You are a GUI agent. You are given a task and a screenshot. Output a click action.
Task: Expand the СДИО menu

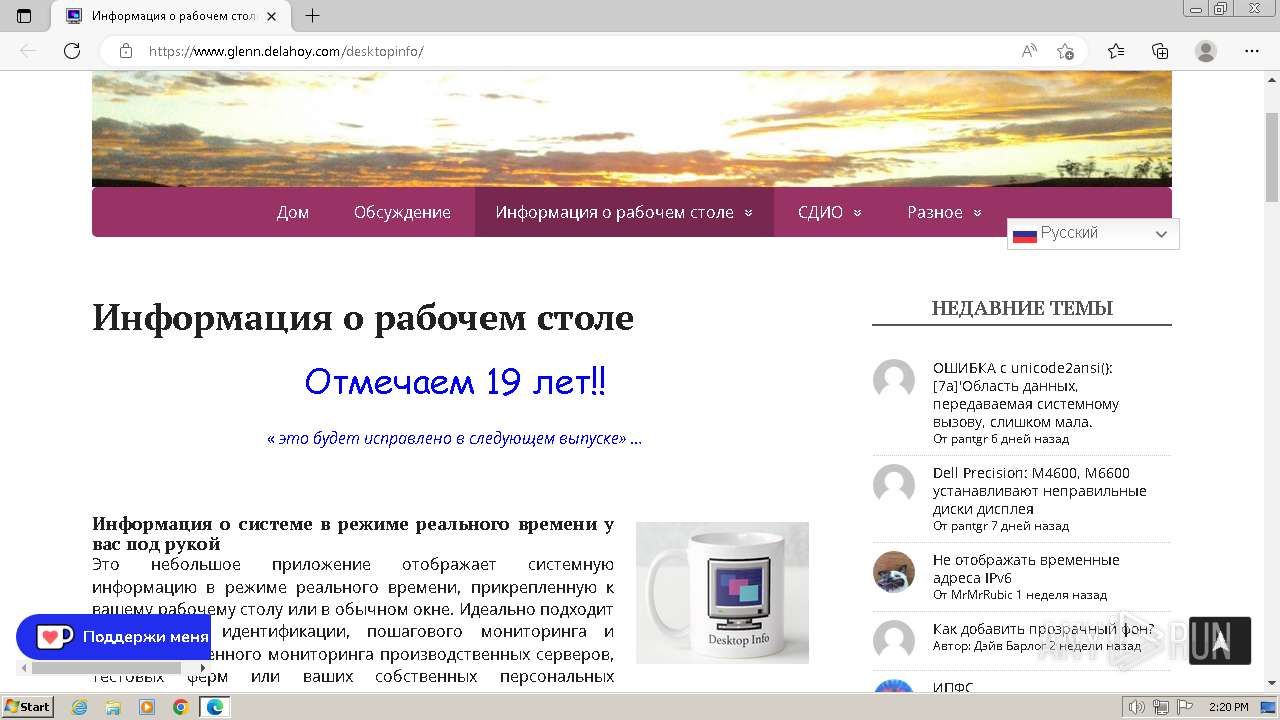[830, 212]
